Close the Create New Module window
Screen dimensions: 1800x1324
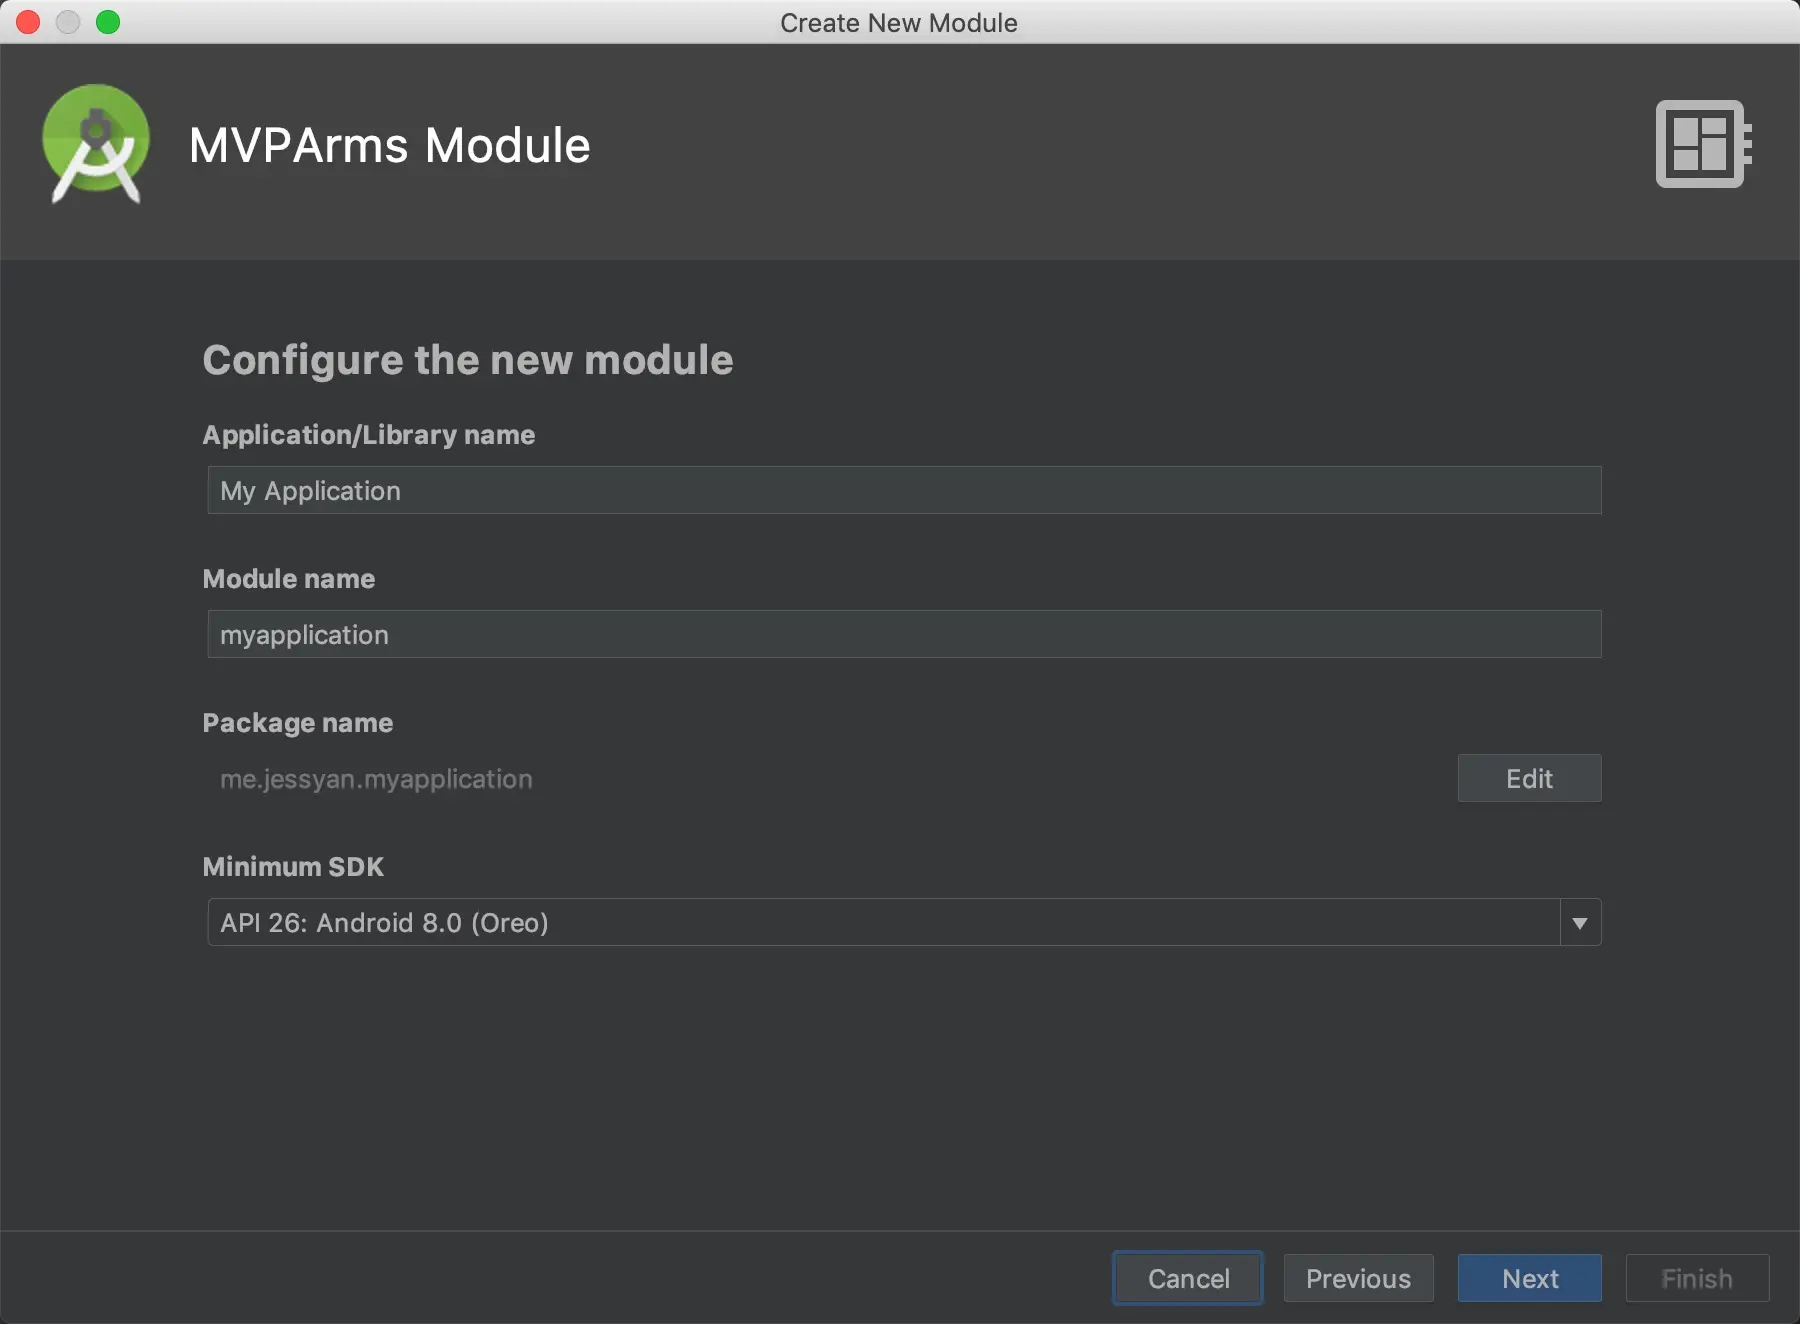(x=28, y=22)
